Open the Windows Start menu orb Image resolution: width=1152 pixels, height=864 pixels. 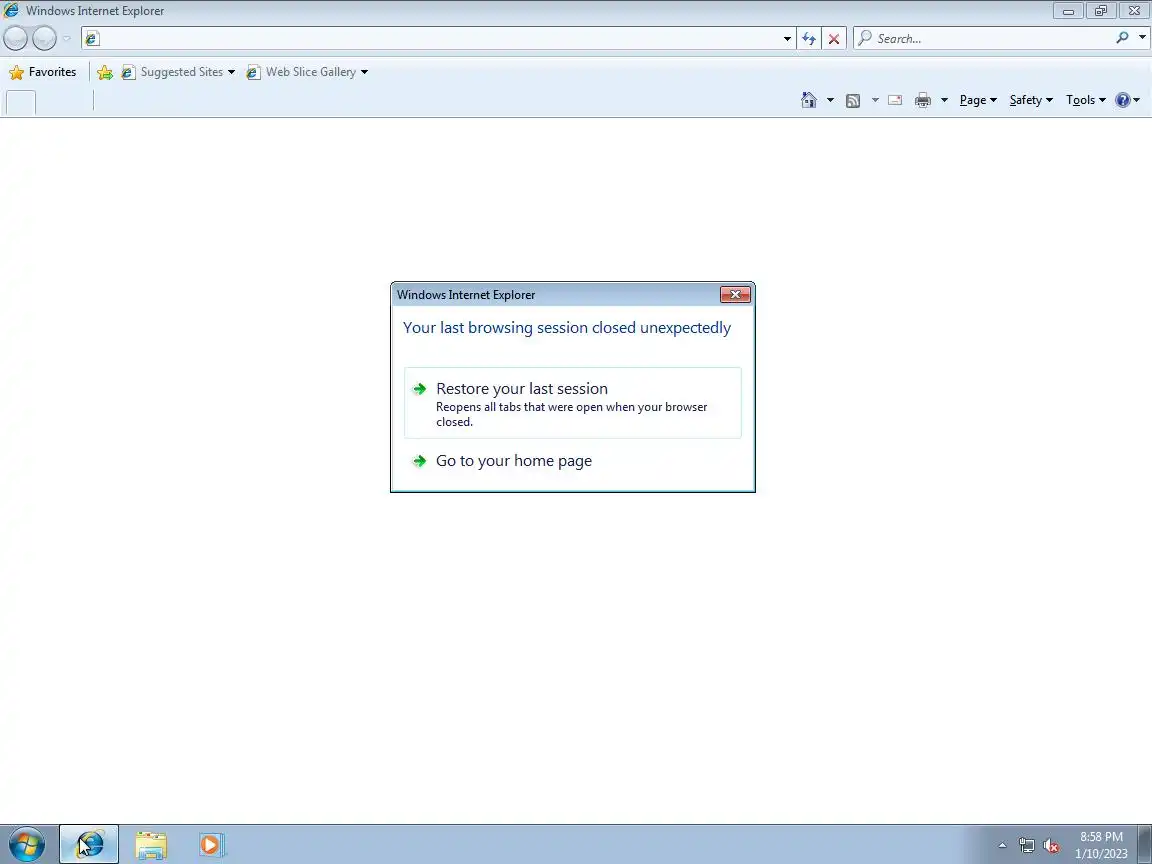point(26,844)
